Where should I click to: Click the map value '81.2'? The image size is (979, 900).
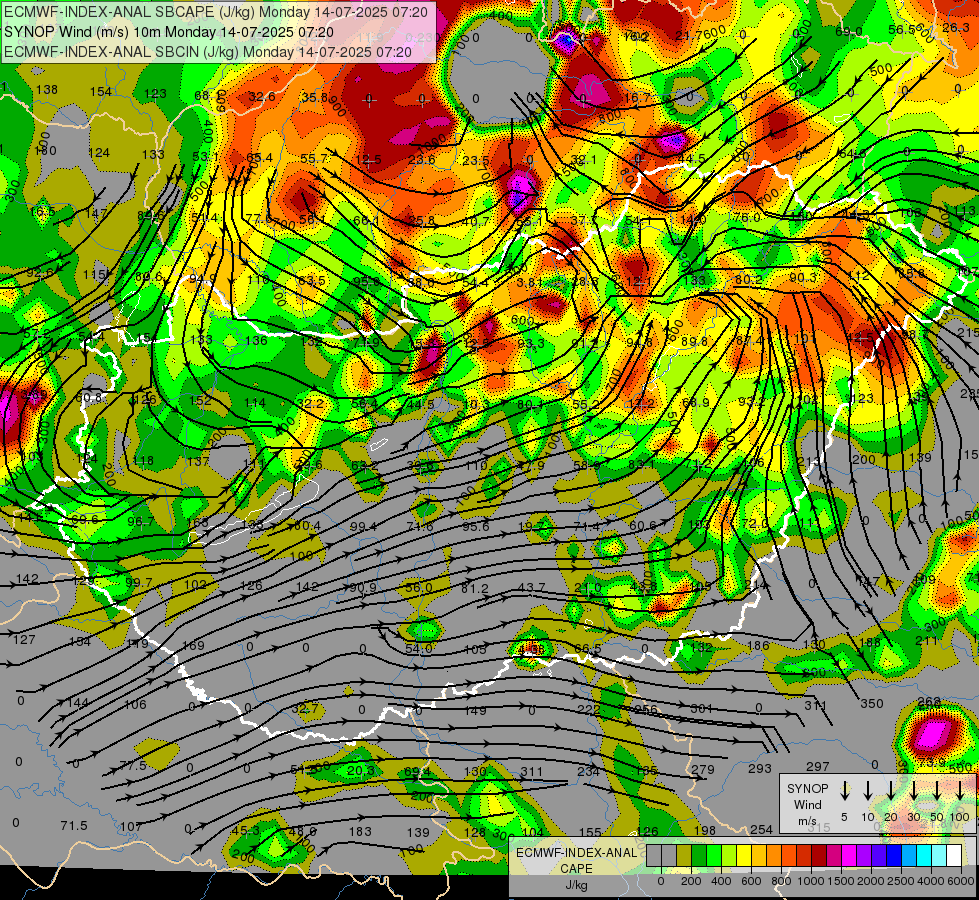(475, 588)
